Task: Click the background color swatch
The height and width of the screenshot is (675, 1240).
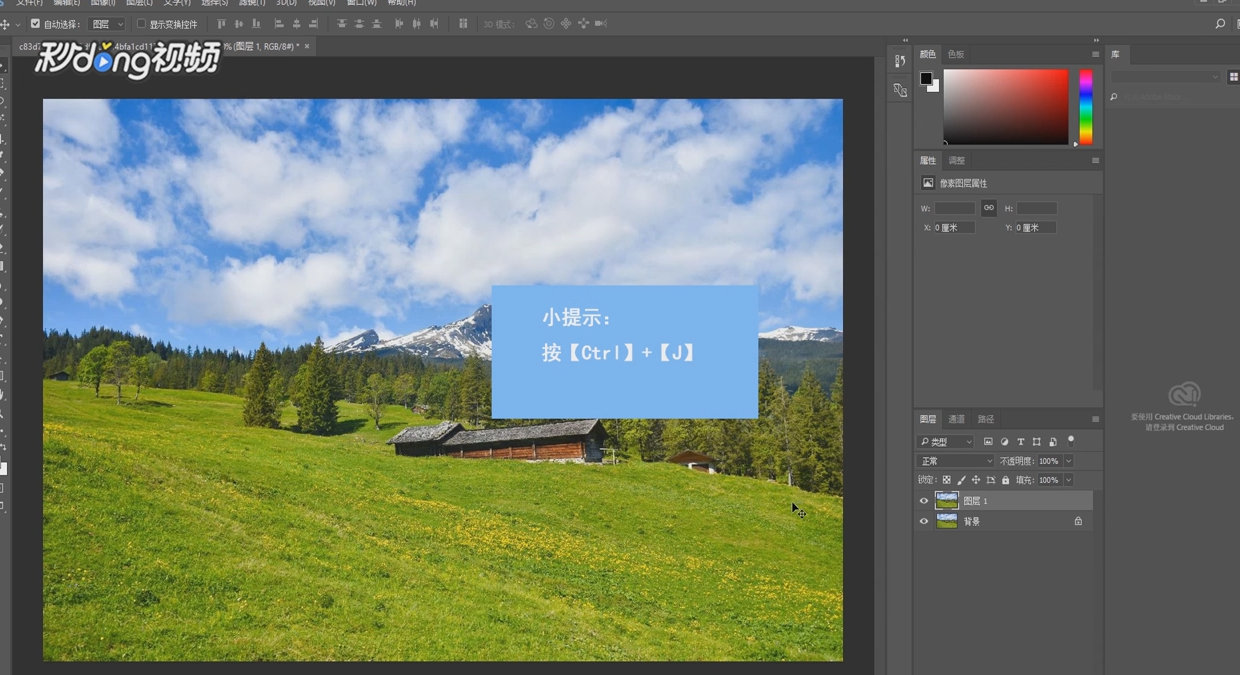Action: coord(934,87)
